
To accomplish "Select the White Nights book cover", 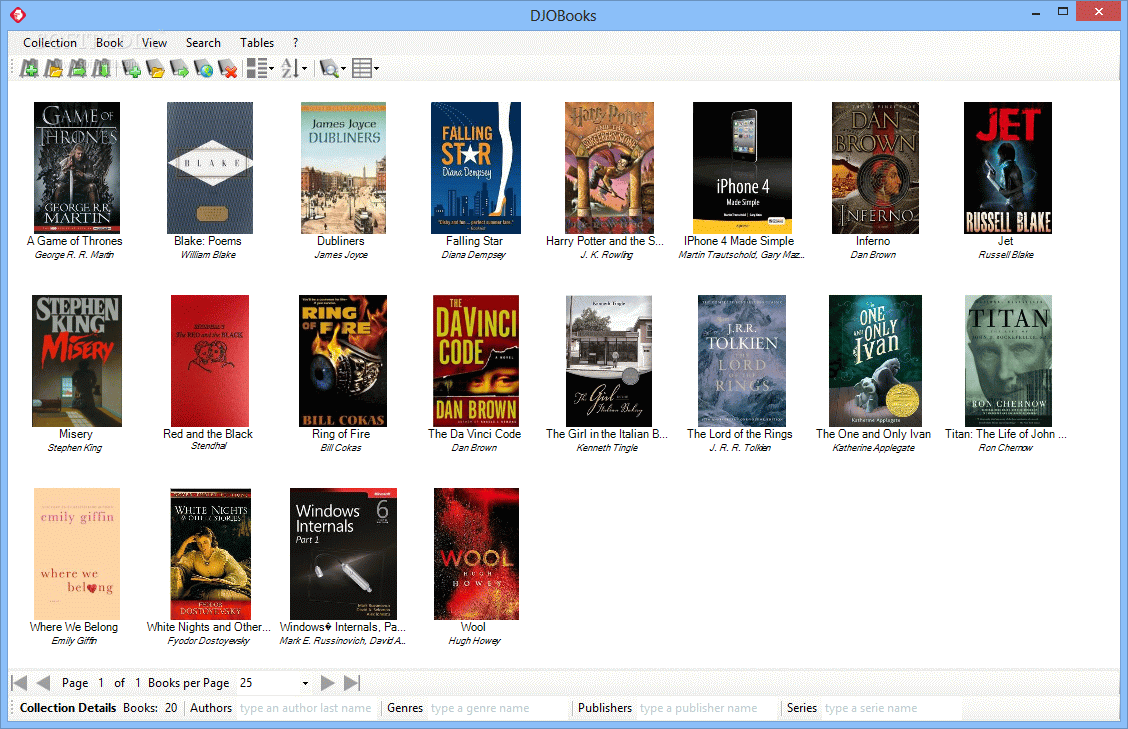I will coord(210,553).
